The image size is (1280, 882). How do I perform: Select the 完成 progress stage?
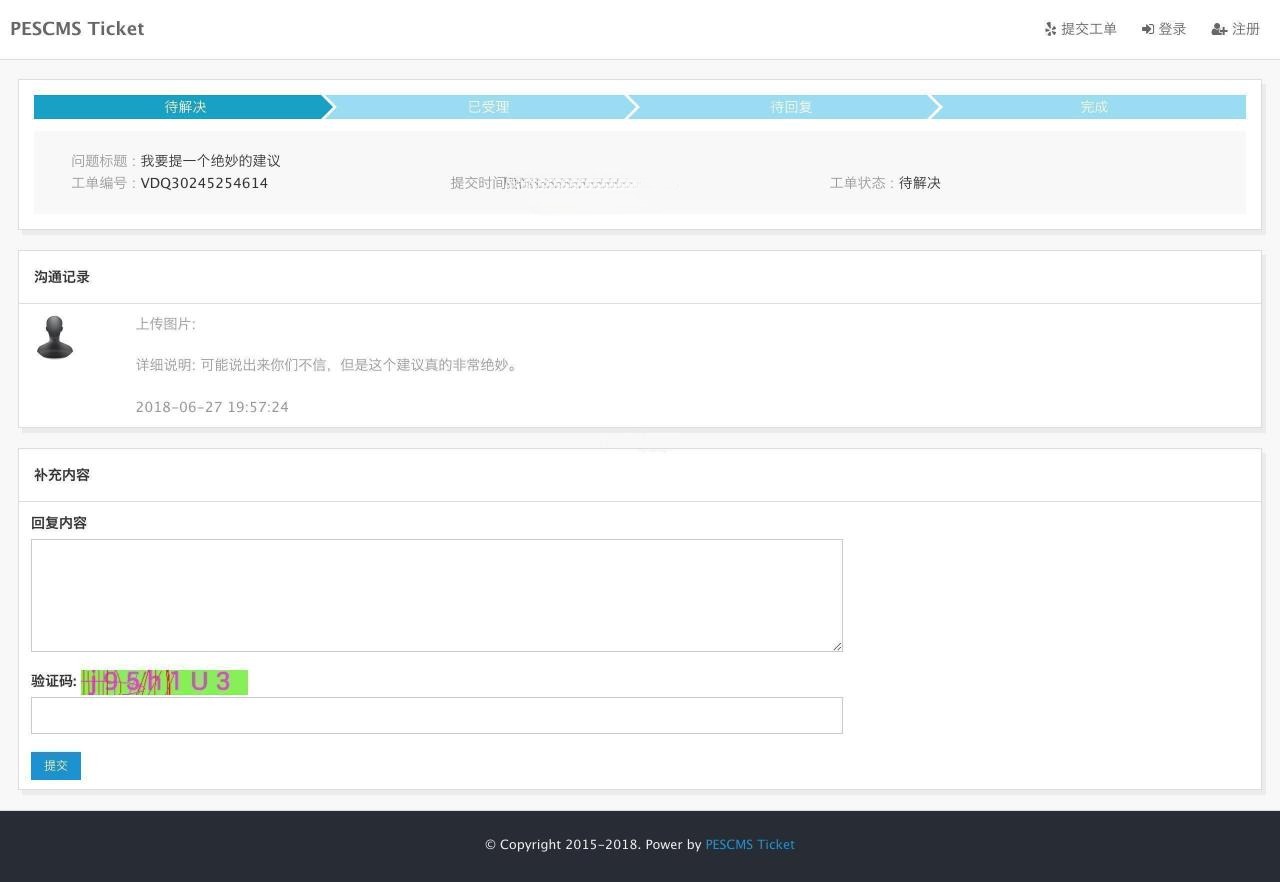(1093, 106)
